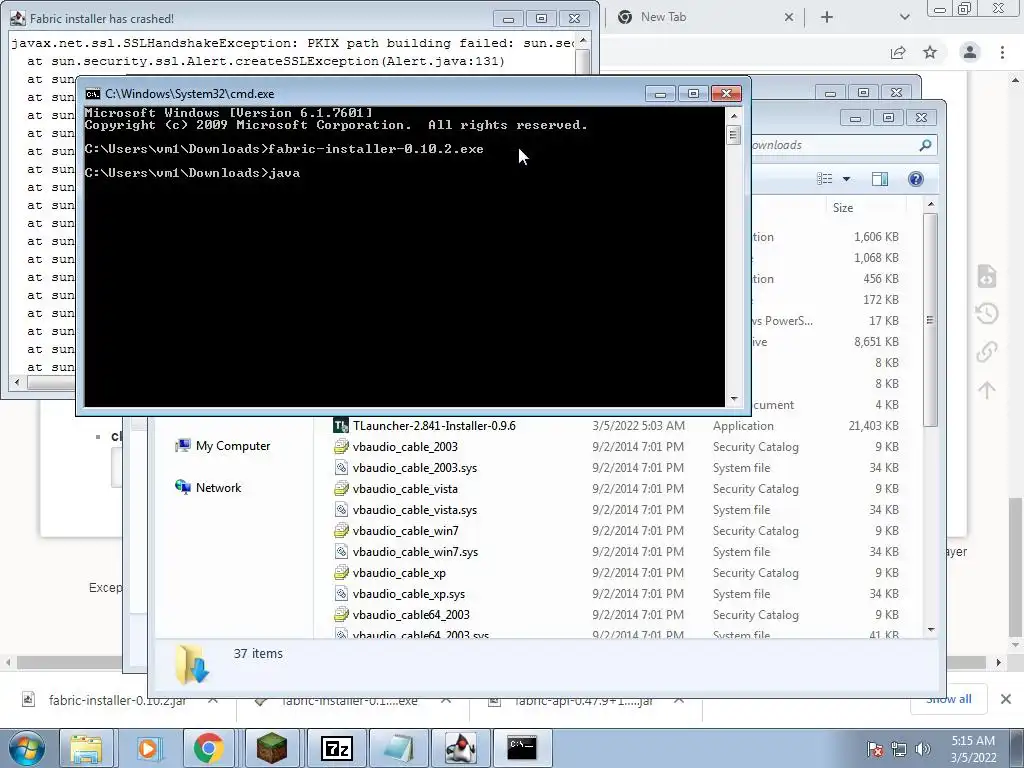Click the Chrome profile avatar icon
Image resolution: width=1024 pixels, height=768 pixels.
[x=970, y=52]
